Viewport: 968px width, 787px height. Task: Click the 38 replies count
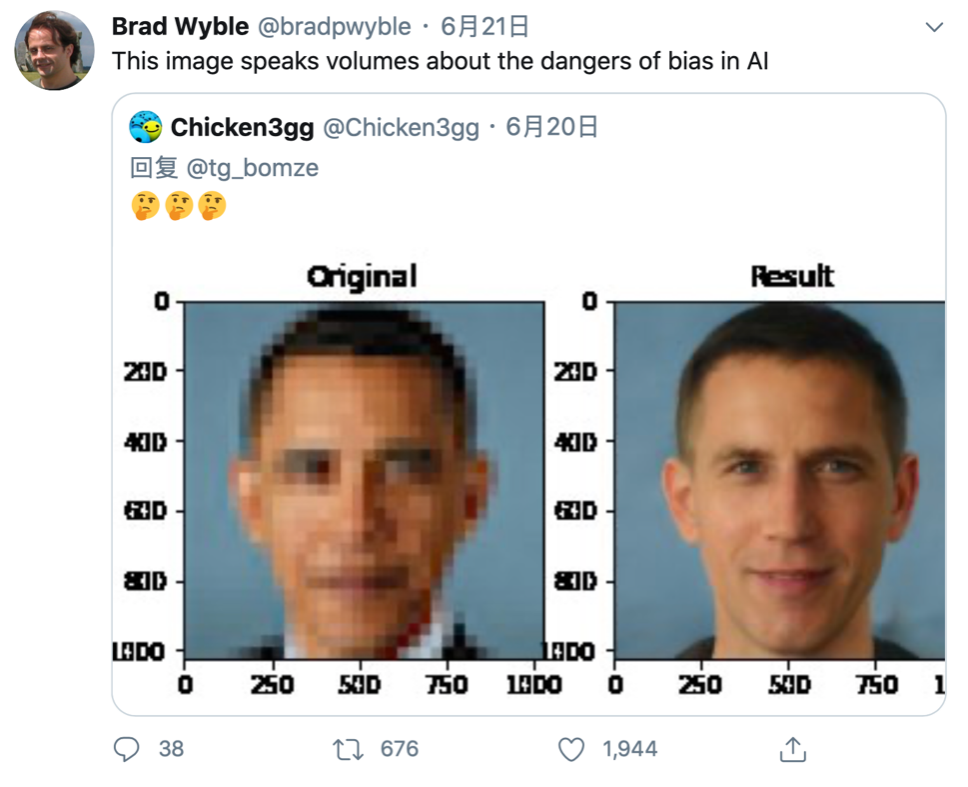[x=171, y=749]
